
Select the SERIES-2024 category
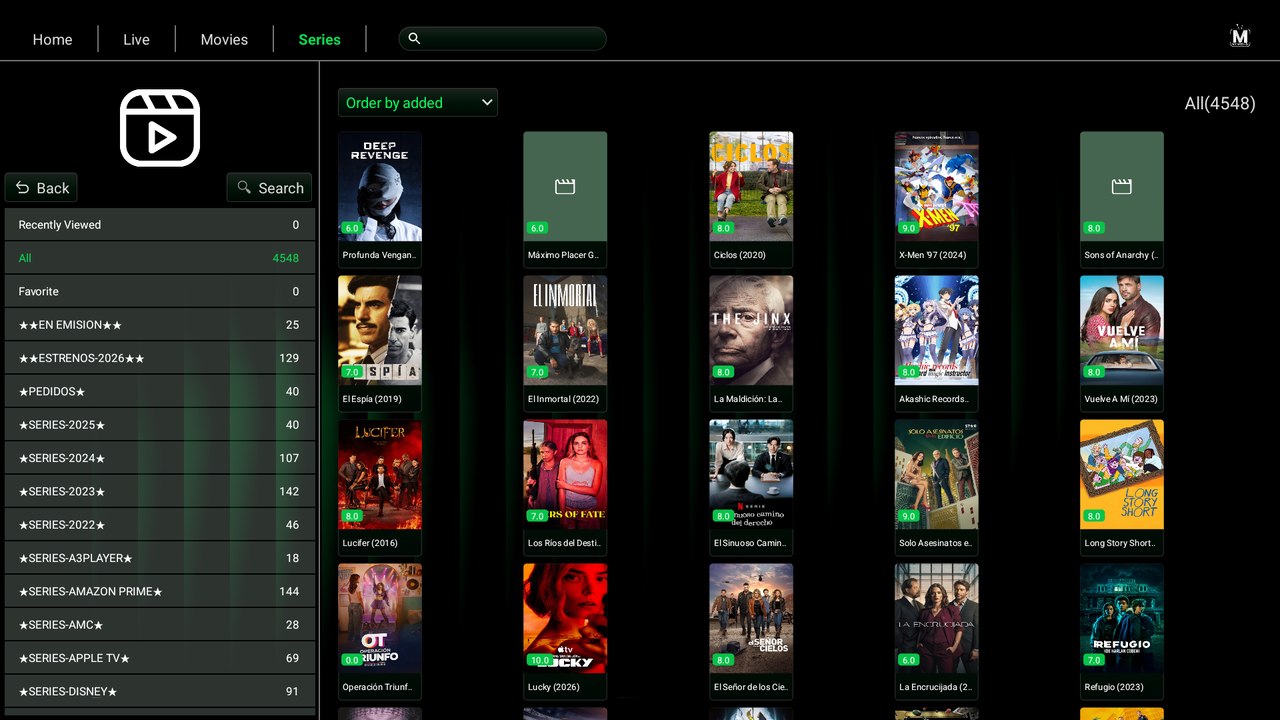coord(160,458)
